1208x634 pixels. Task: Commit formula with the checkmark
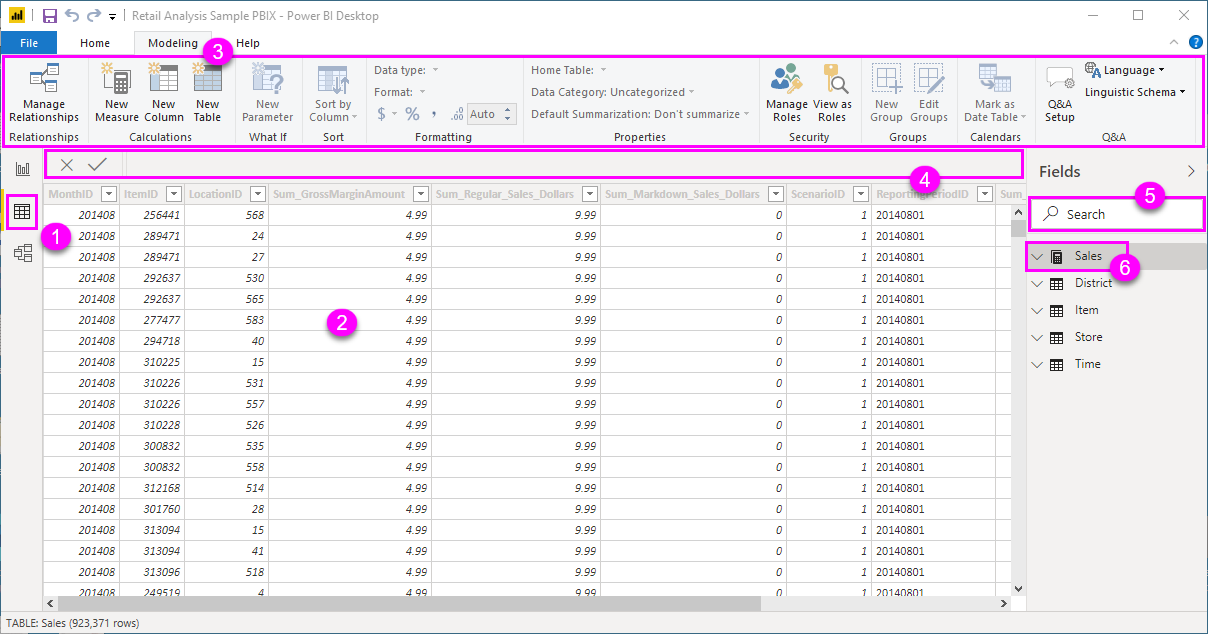97,164
